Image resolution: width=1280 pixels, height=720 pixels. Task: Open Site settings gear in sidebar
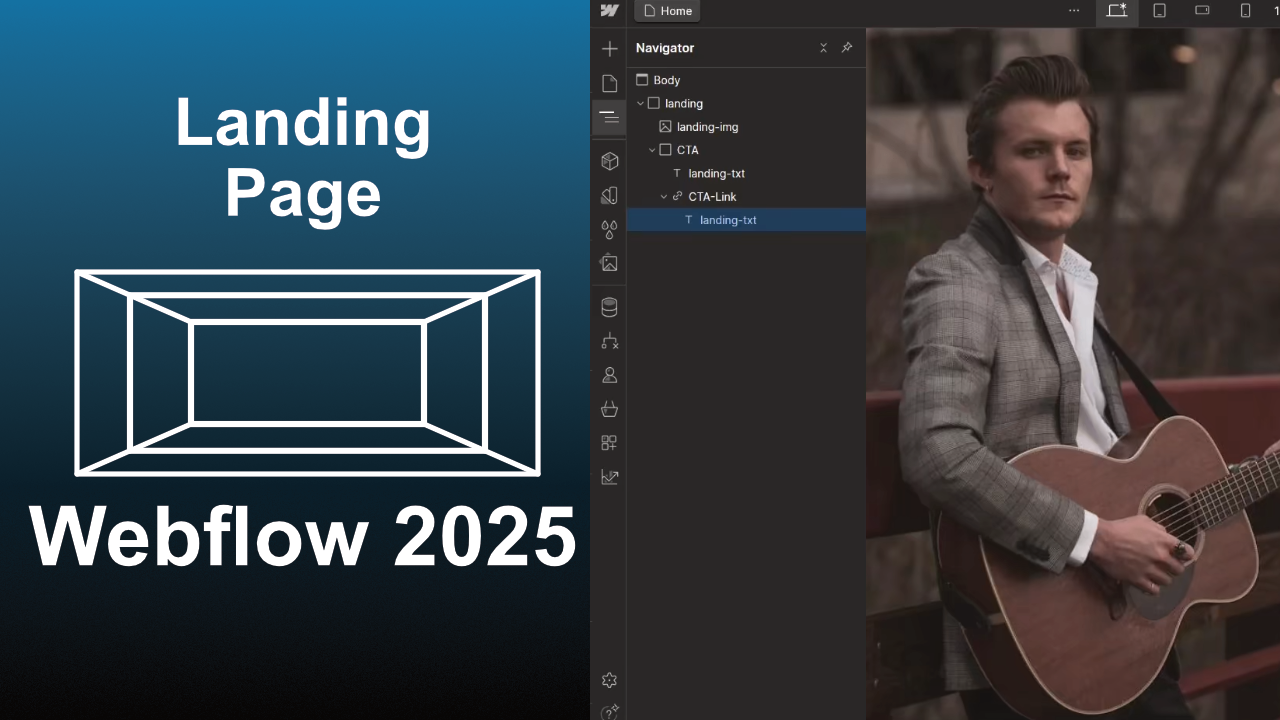(x=609, y=680)
